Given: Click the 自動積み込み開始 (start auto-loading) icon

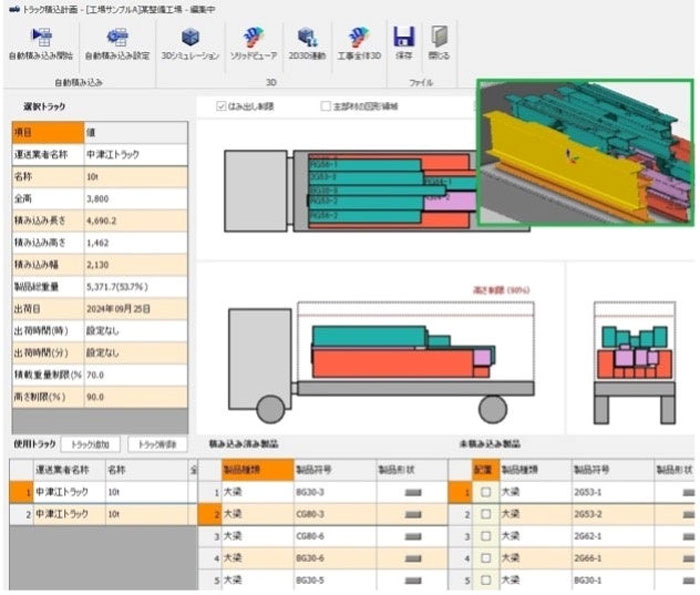Looking at the screenshot, I should pyautogui.click(x=41, y=38).
